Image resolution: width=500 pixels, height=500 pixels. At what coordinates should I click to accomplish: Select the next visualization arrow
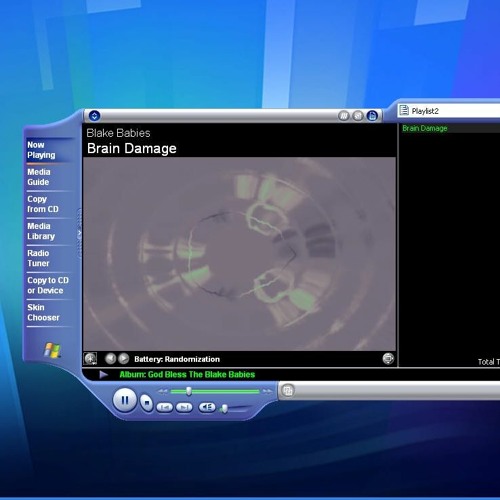tap(124, 359)
